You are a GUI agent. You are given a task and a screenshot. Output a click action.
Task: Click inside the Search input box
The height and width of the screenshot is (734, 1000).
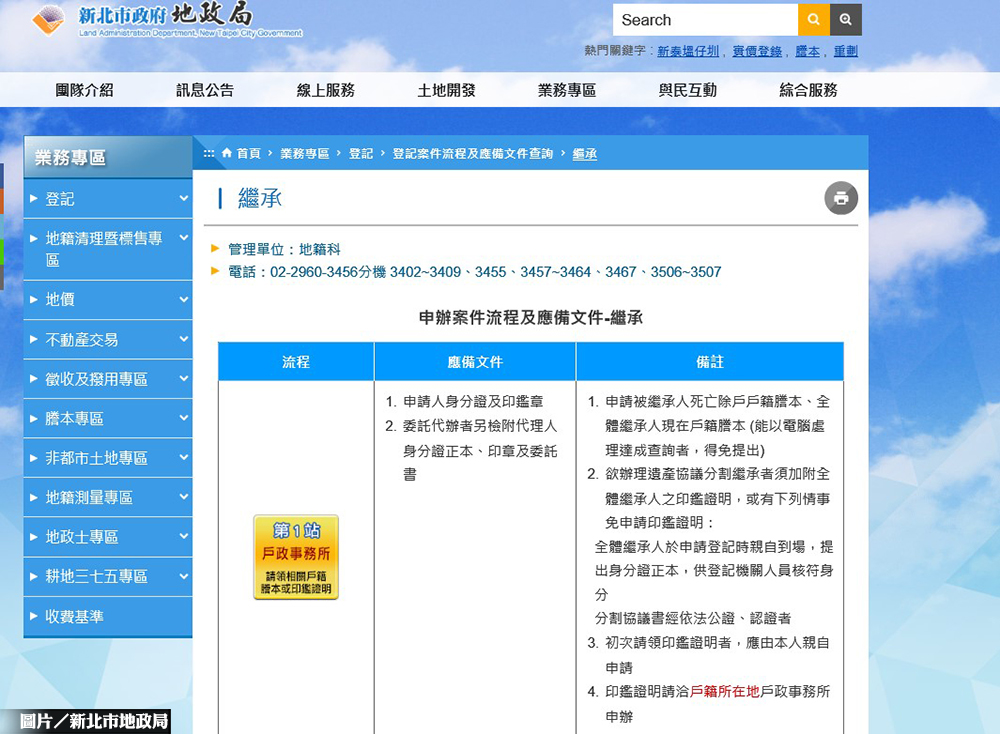pos(705,19)
